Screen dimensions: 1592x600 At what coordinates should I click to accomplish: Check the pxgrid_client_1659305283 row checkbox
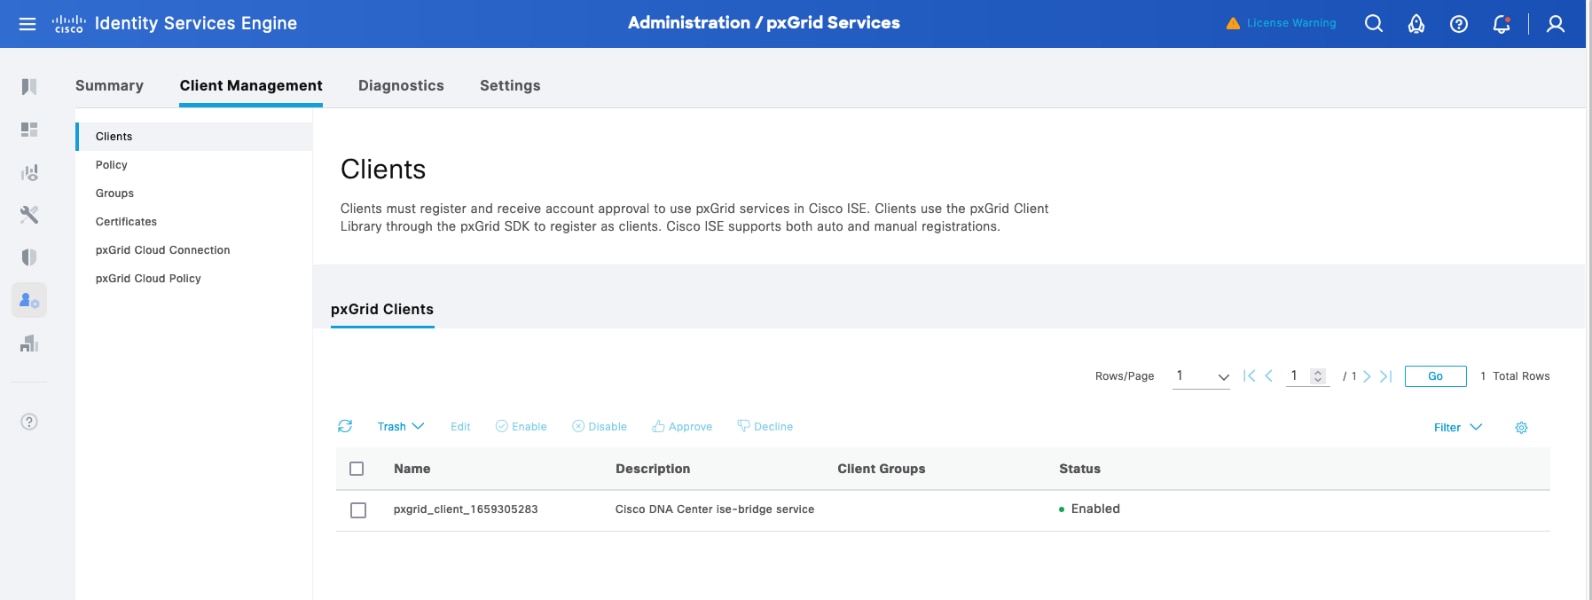[358, 510]
